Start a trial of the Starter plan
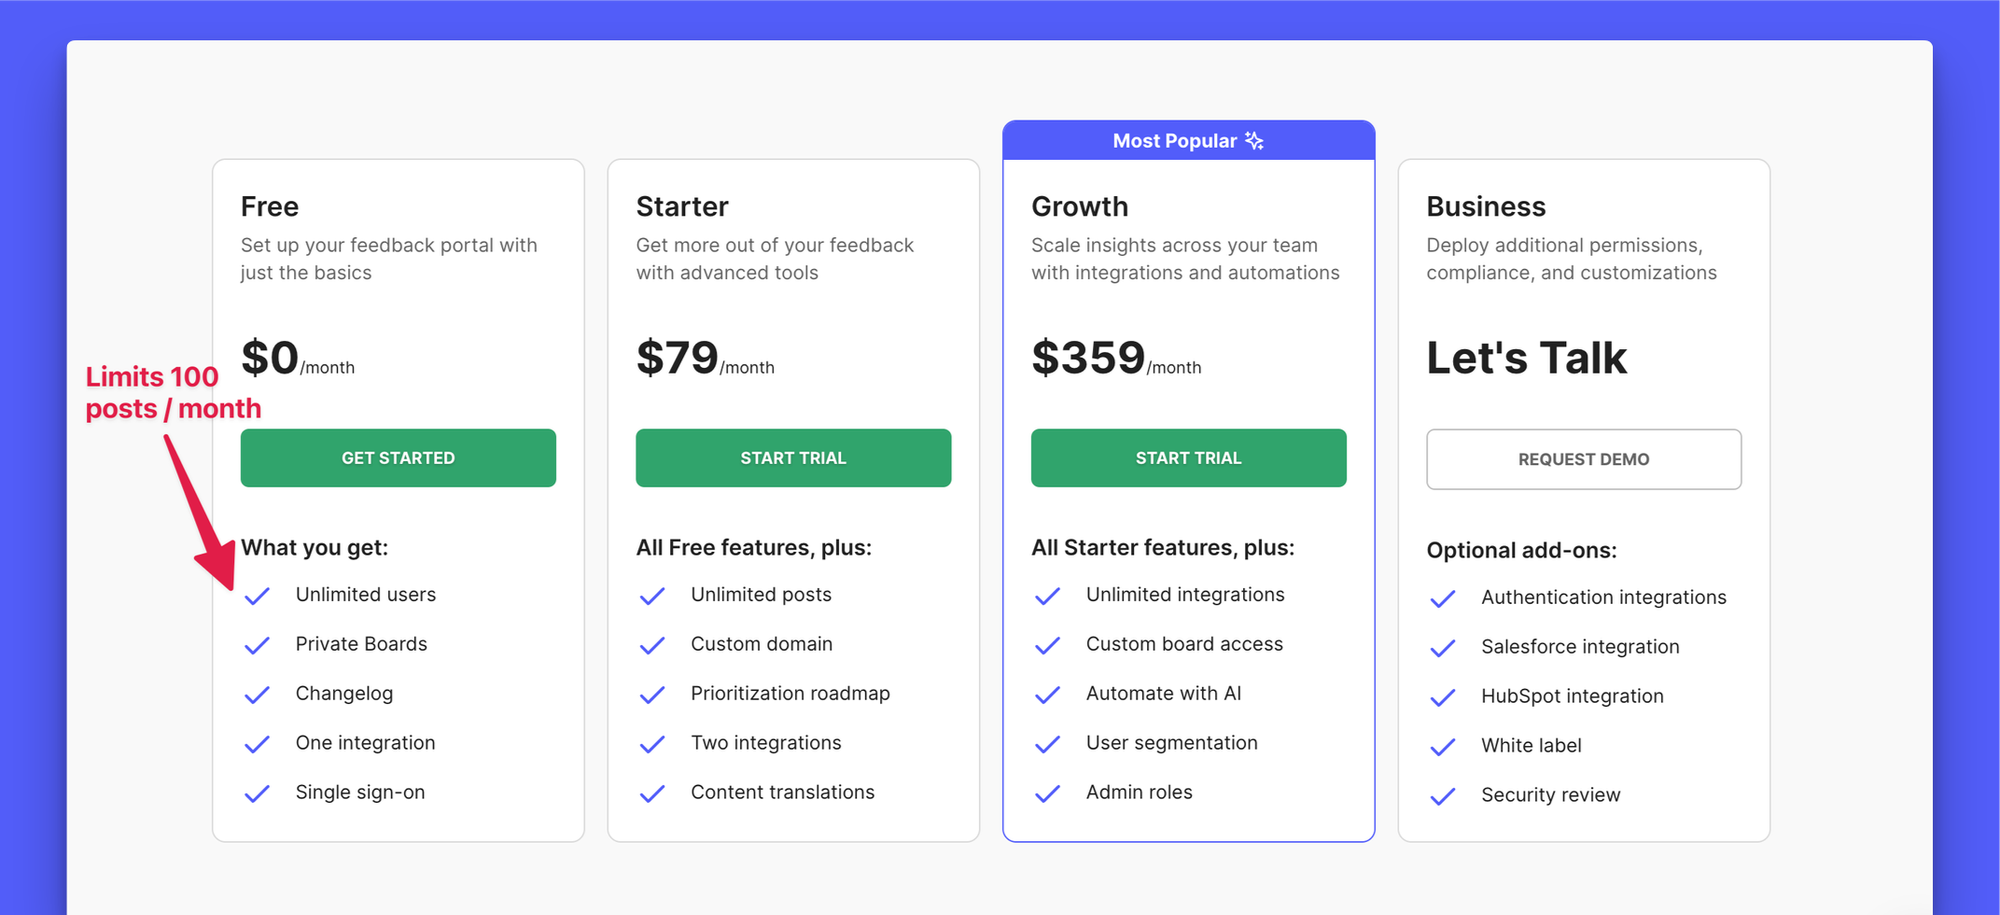This screenshot has height=915, width=2000. tap(793, 458)
